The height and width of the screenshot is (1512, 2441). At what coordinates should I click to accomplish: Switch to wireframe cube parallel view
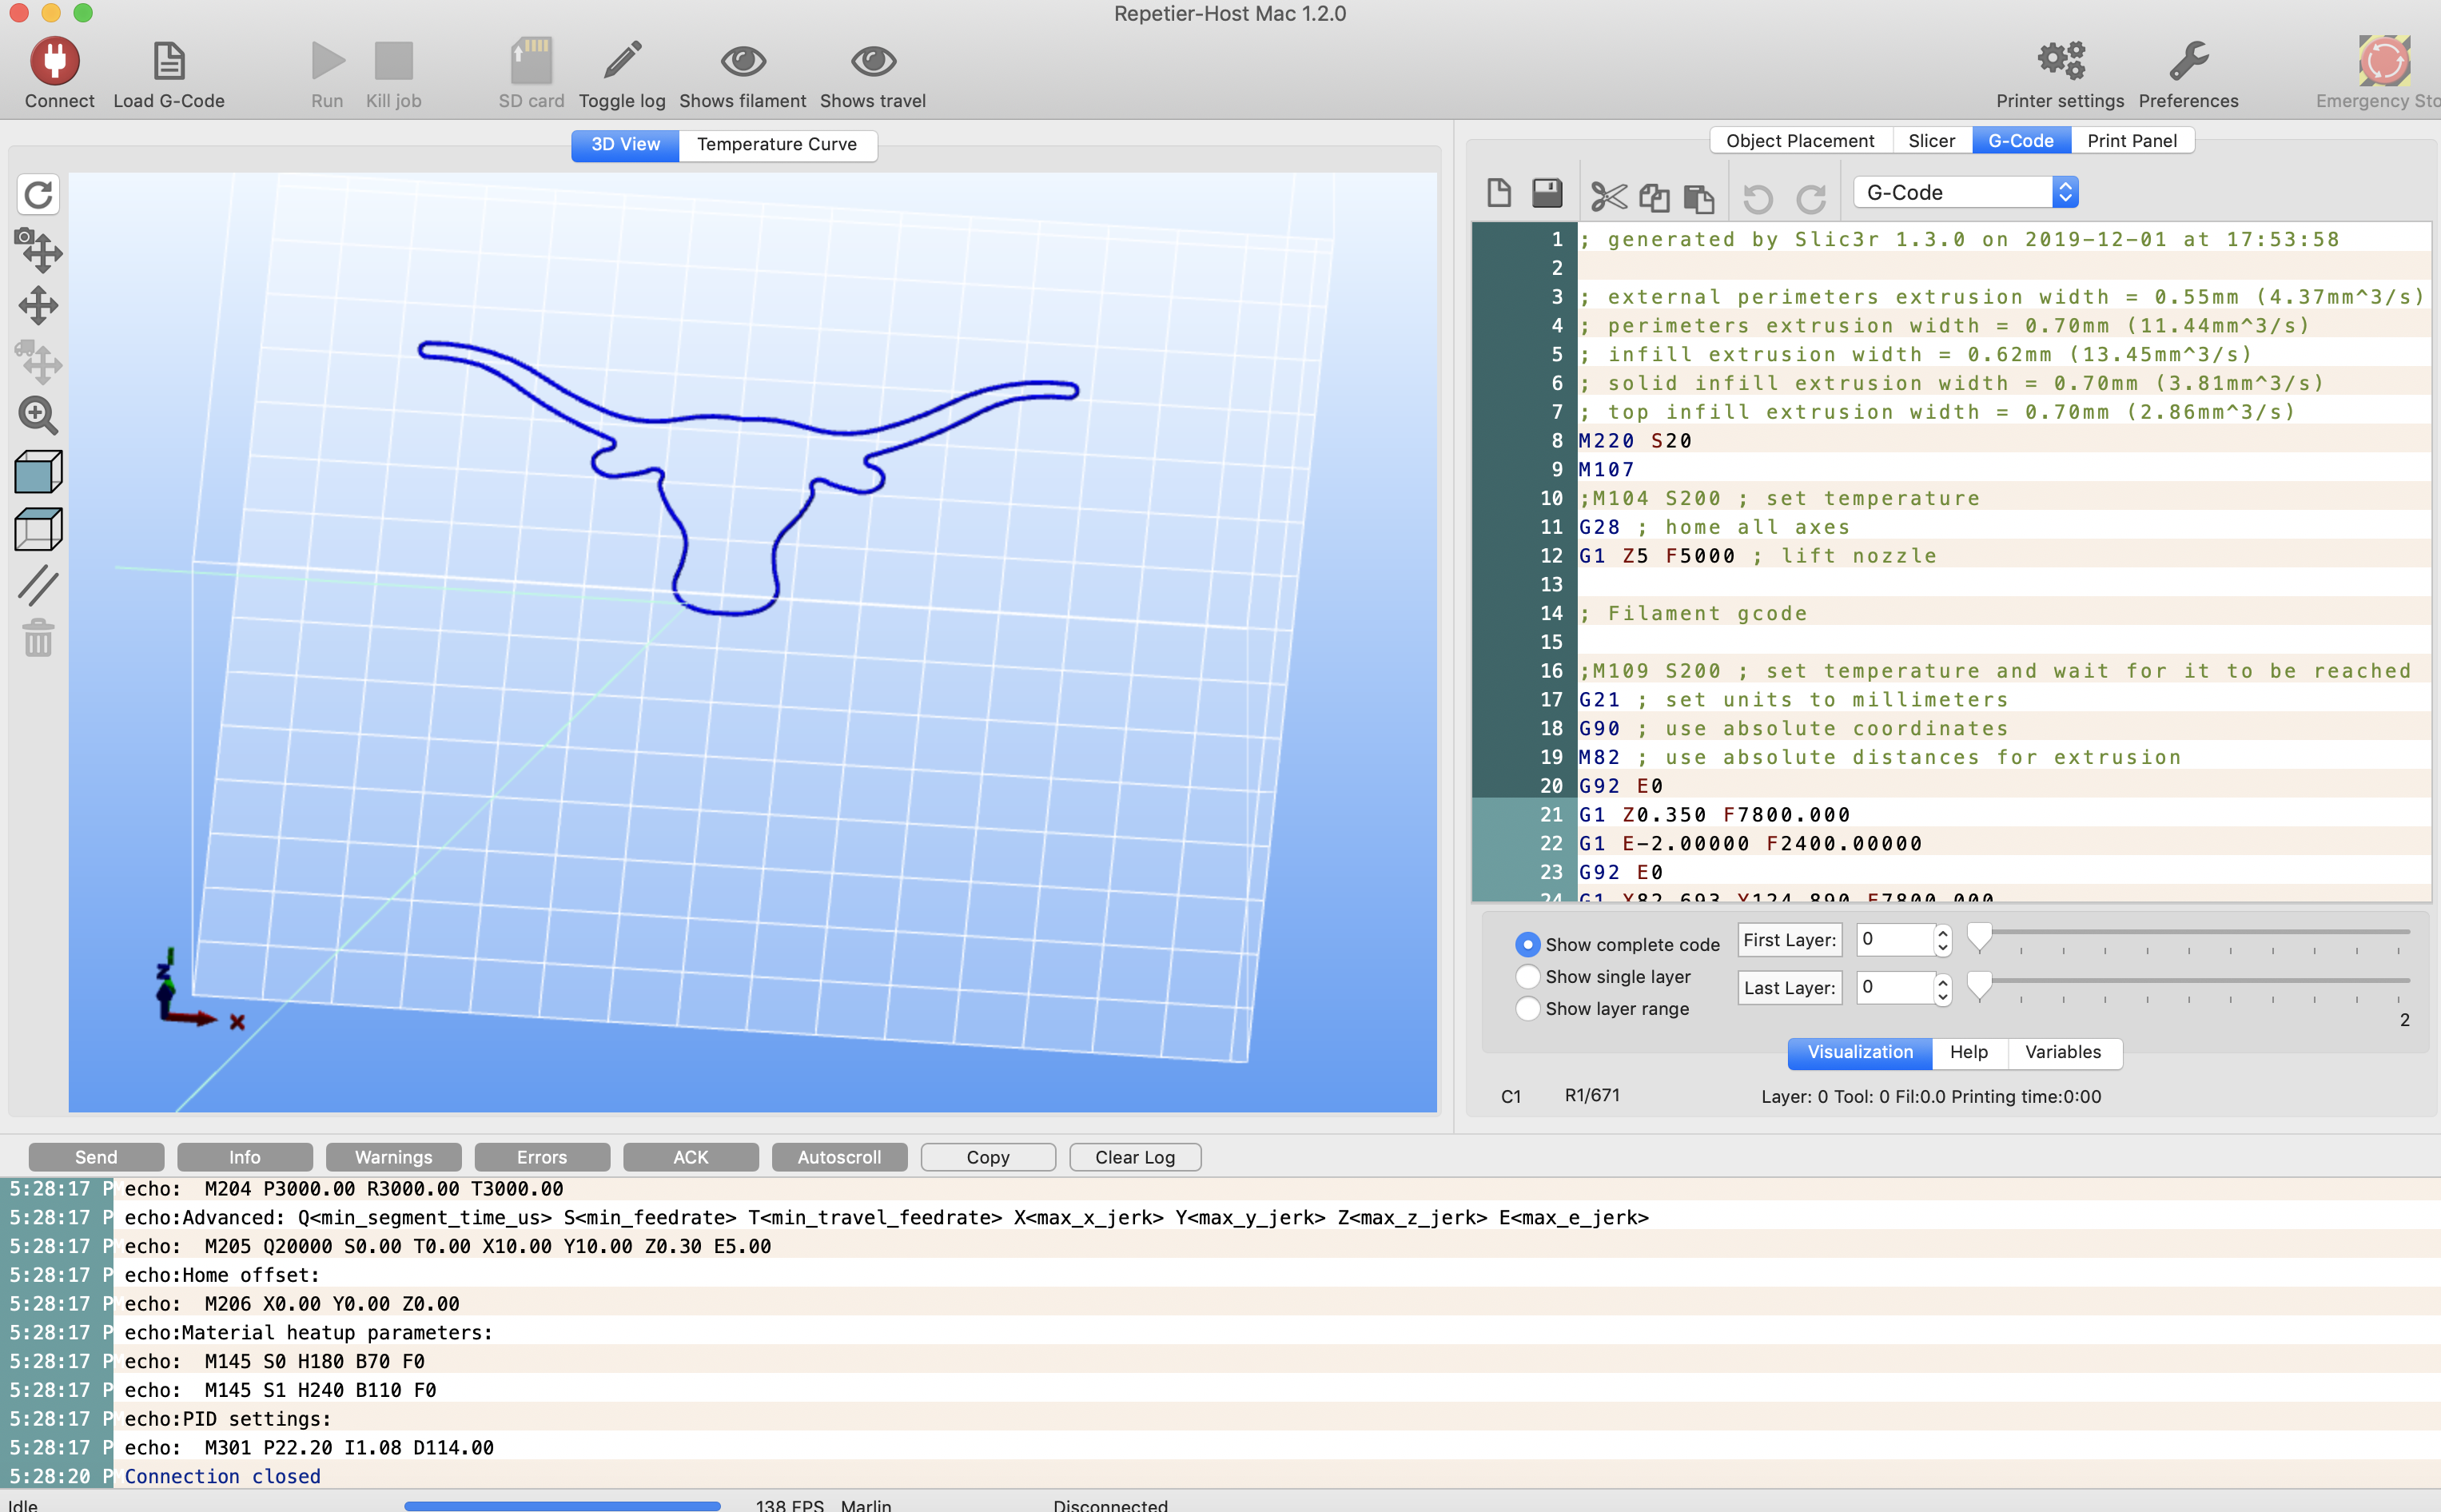point(38,529)
